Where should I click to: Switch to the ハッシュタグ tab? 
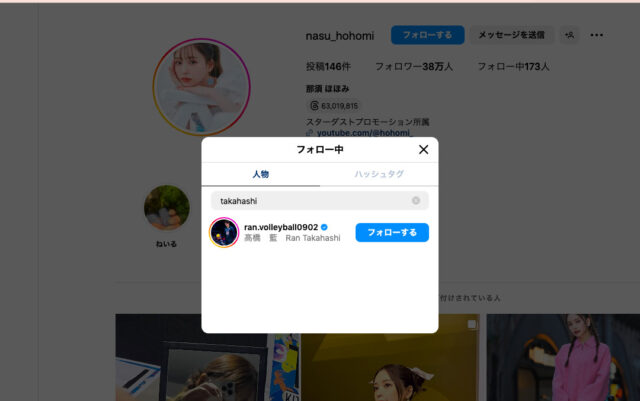click(379, 174)
